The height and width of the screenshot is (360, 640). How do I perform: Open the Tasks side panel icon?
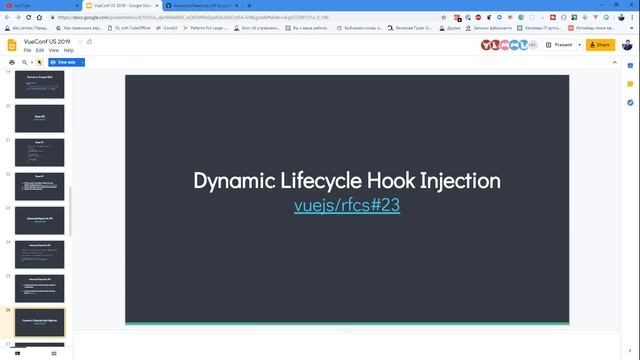click(630, 102)
